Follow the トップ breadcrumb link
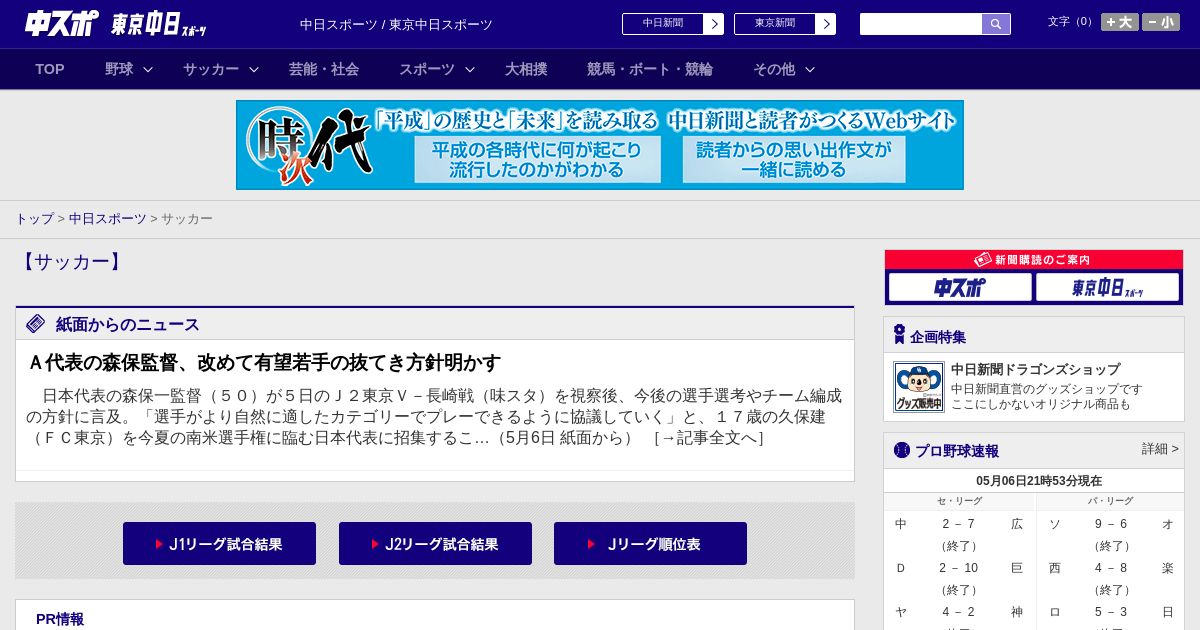Screen dimensions: 1200x630 click(34, 218)
